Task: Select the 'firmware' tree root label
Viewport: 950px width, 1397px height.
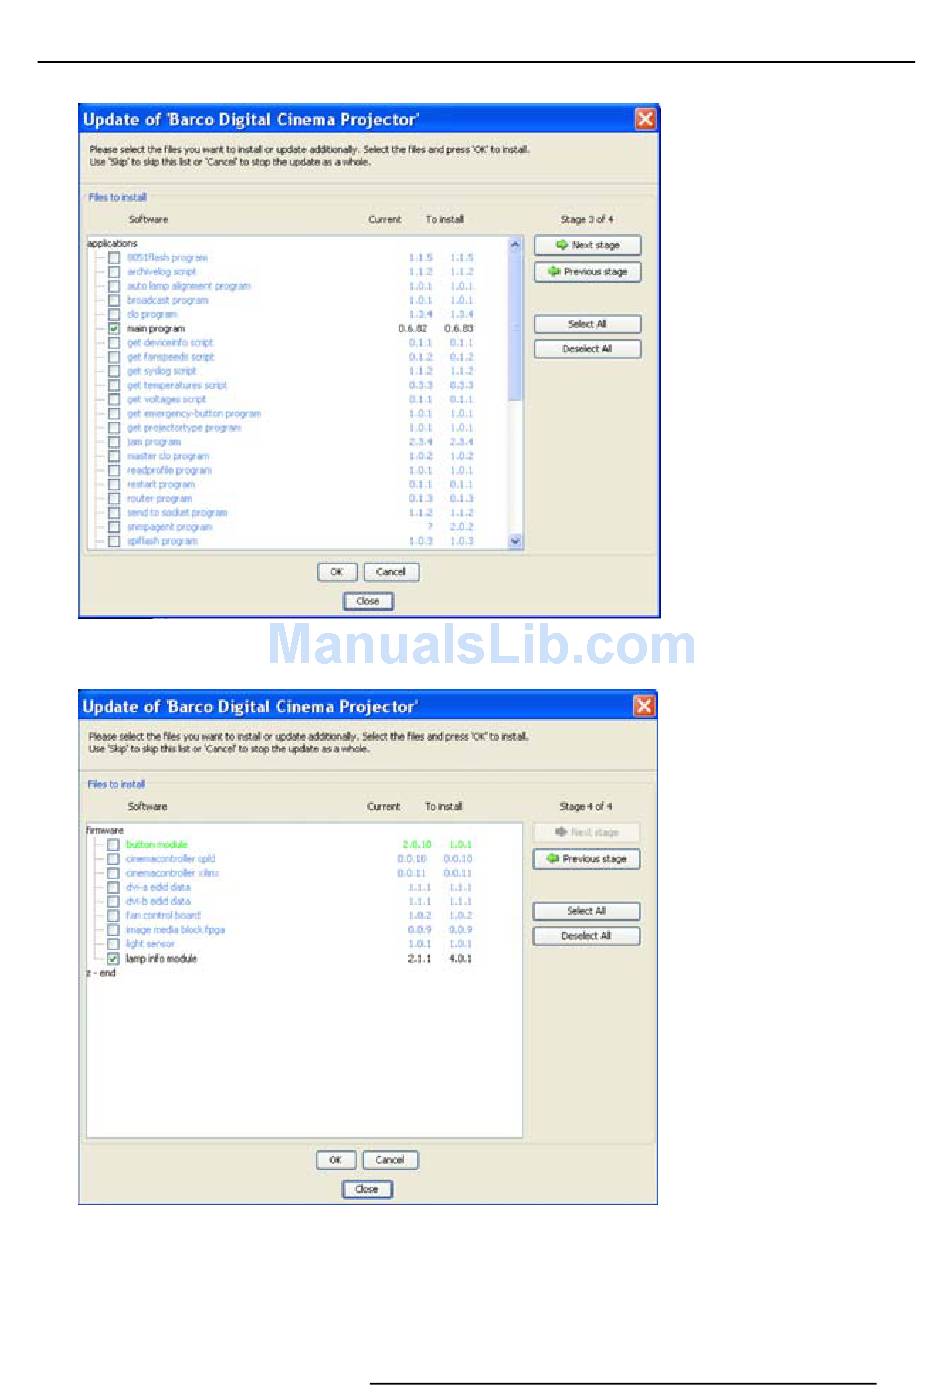Action: [105, 831]
